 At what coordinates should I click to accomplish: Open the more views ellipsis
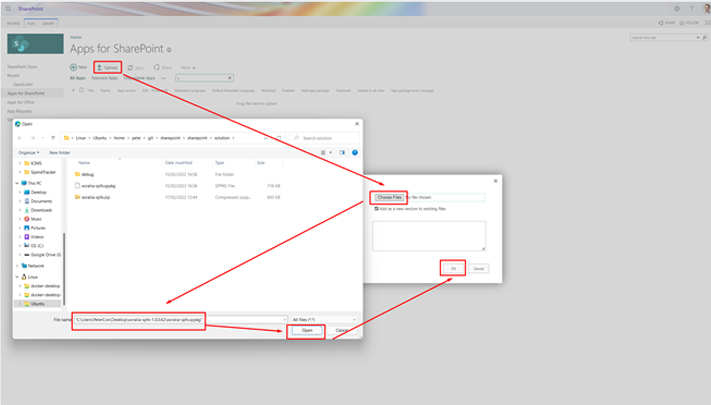(164, 78)
